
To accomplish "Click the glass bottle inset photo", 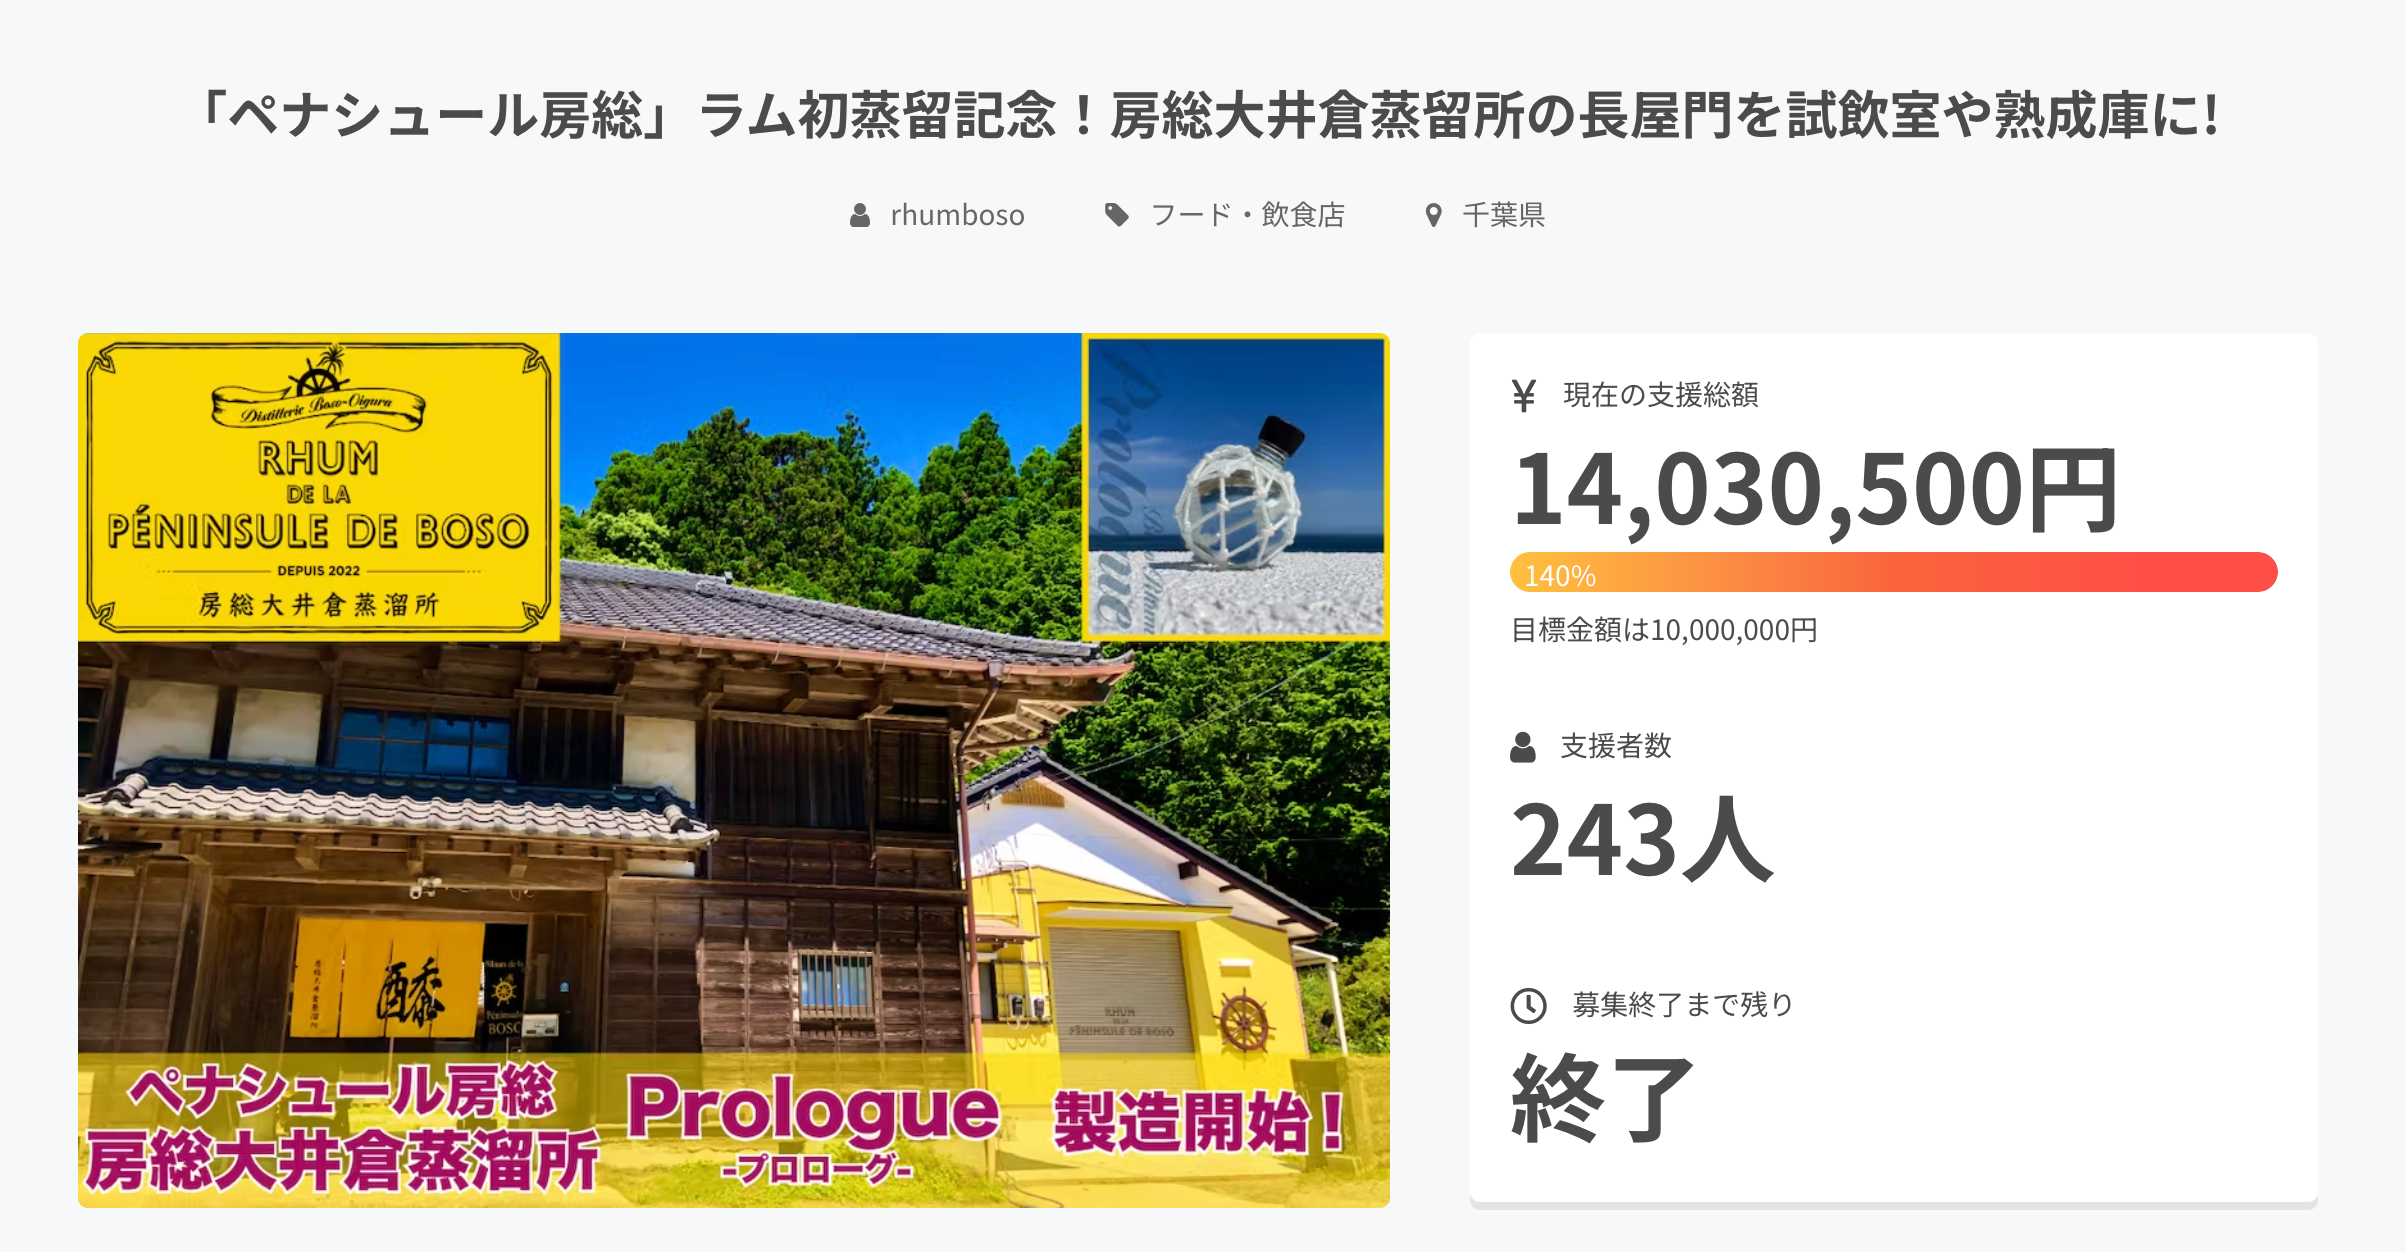I will (x=1236, y=487).
